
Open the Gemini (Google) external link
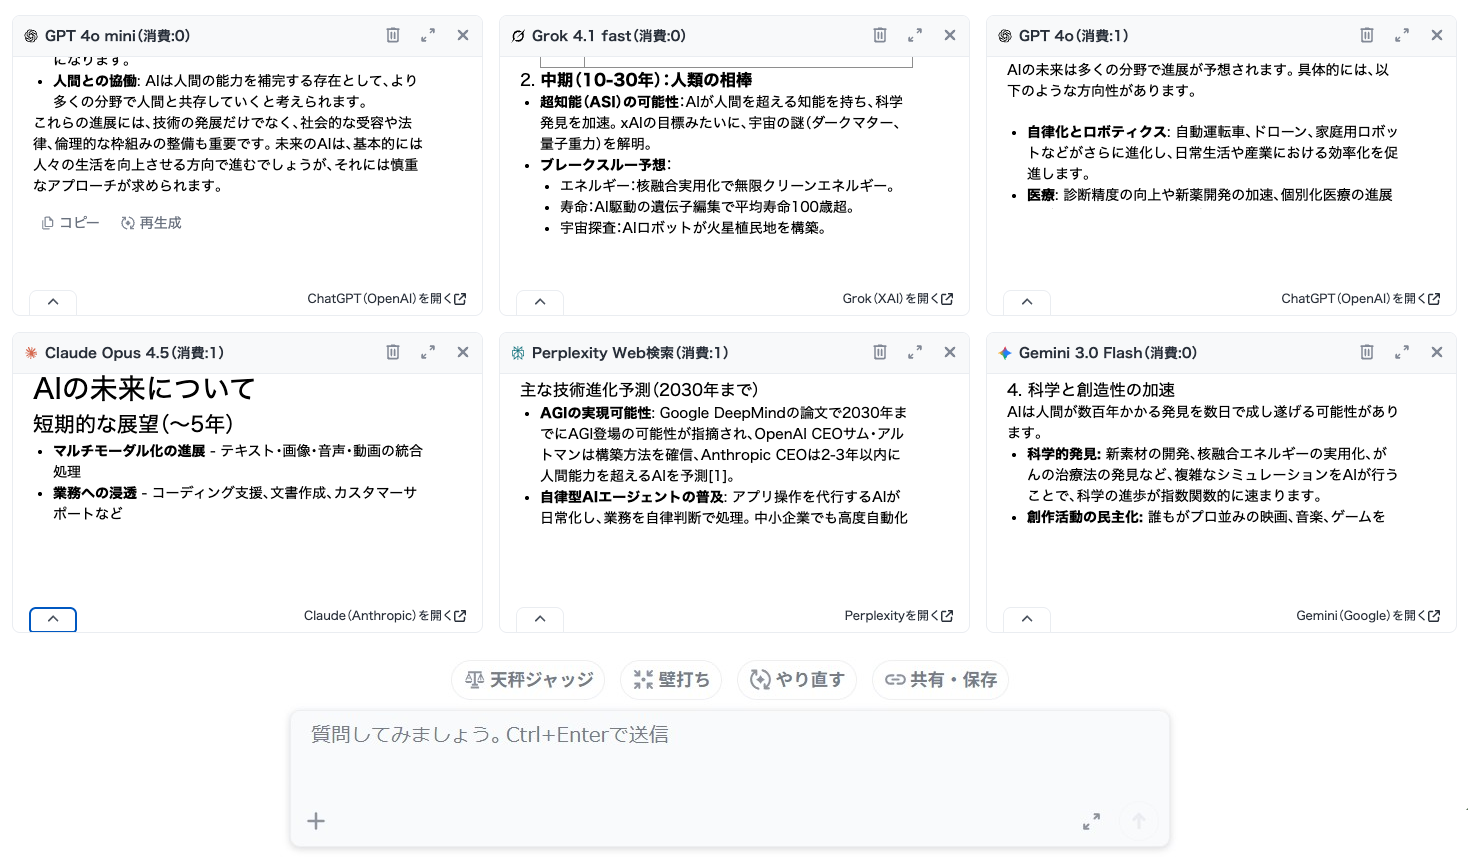click(1368, 616)
